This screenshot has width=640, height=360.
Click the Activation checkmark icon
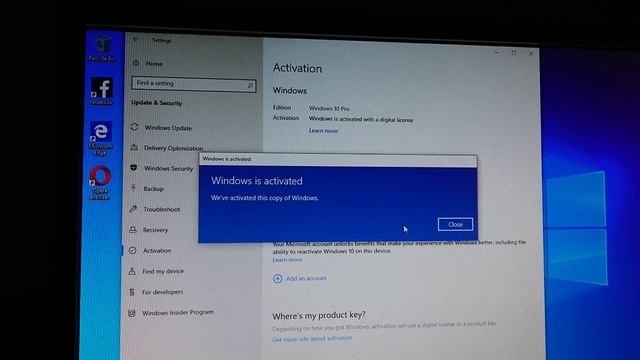pos(132,250)
